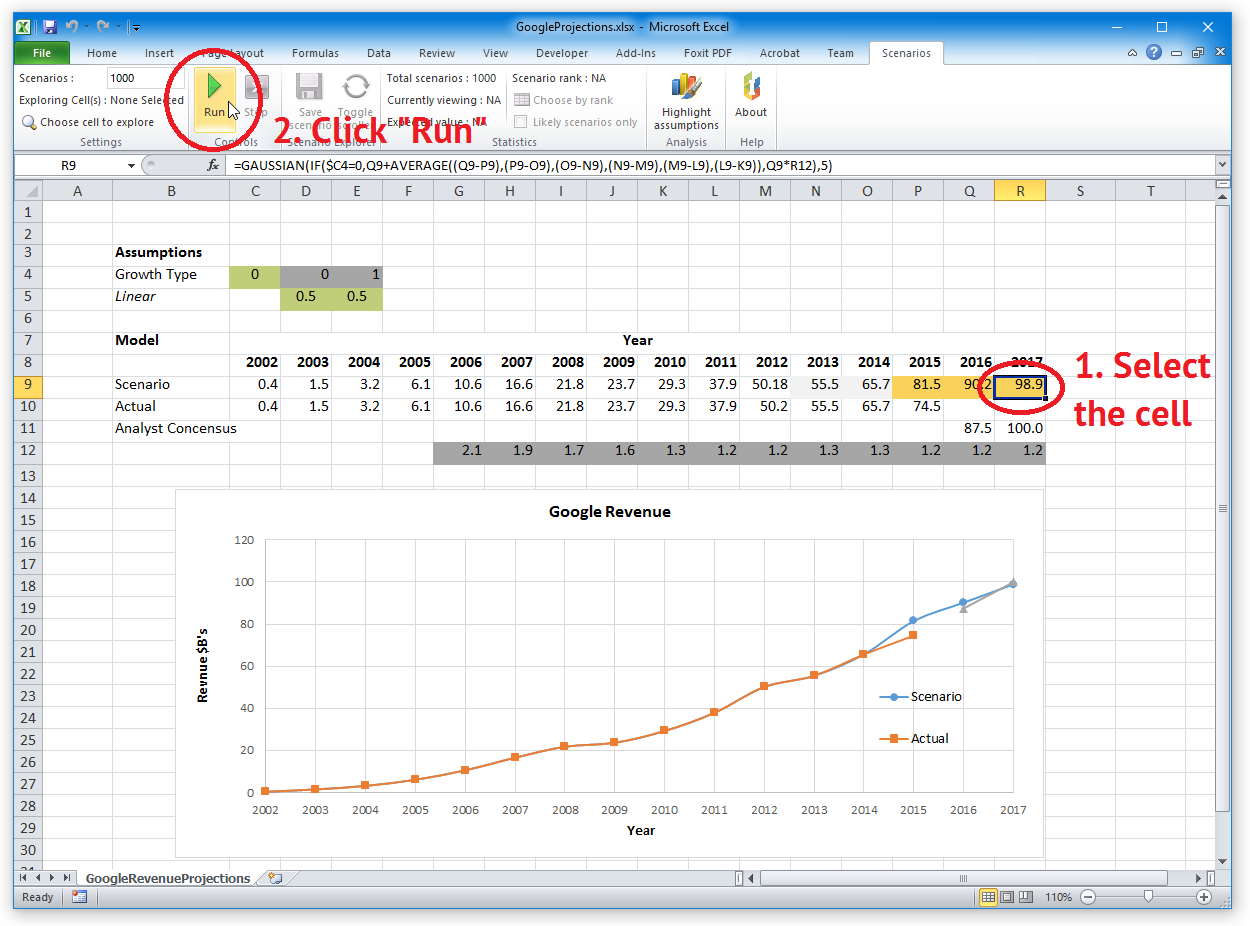Switch to Normal view icon

[988, 897]
